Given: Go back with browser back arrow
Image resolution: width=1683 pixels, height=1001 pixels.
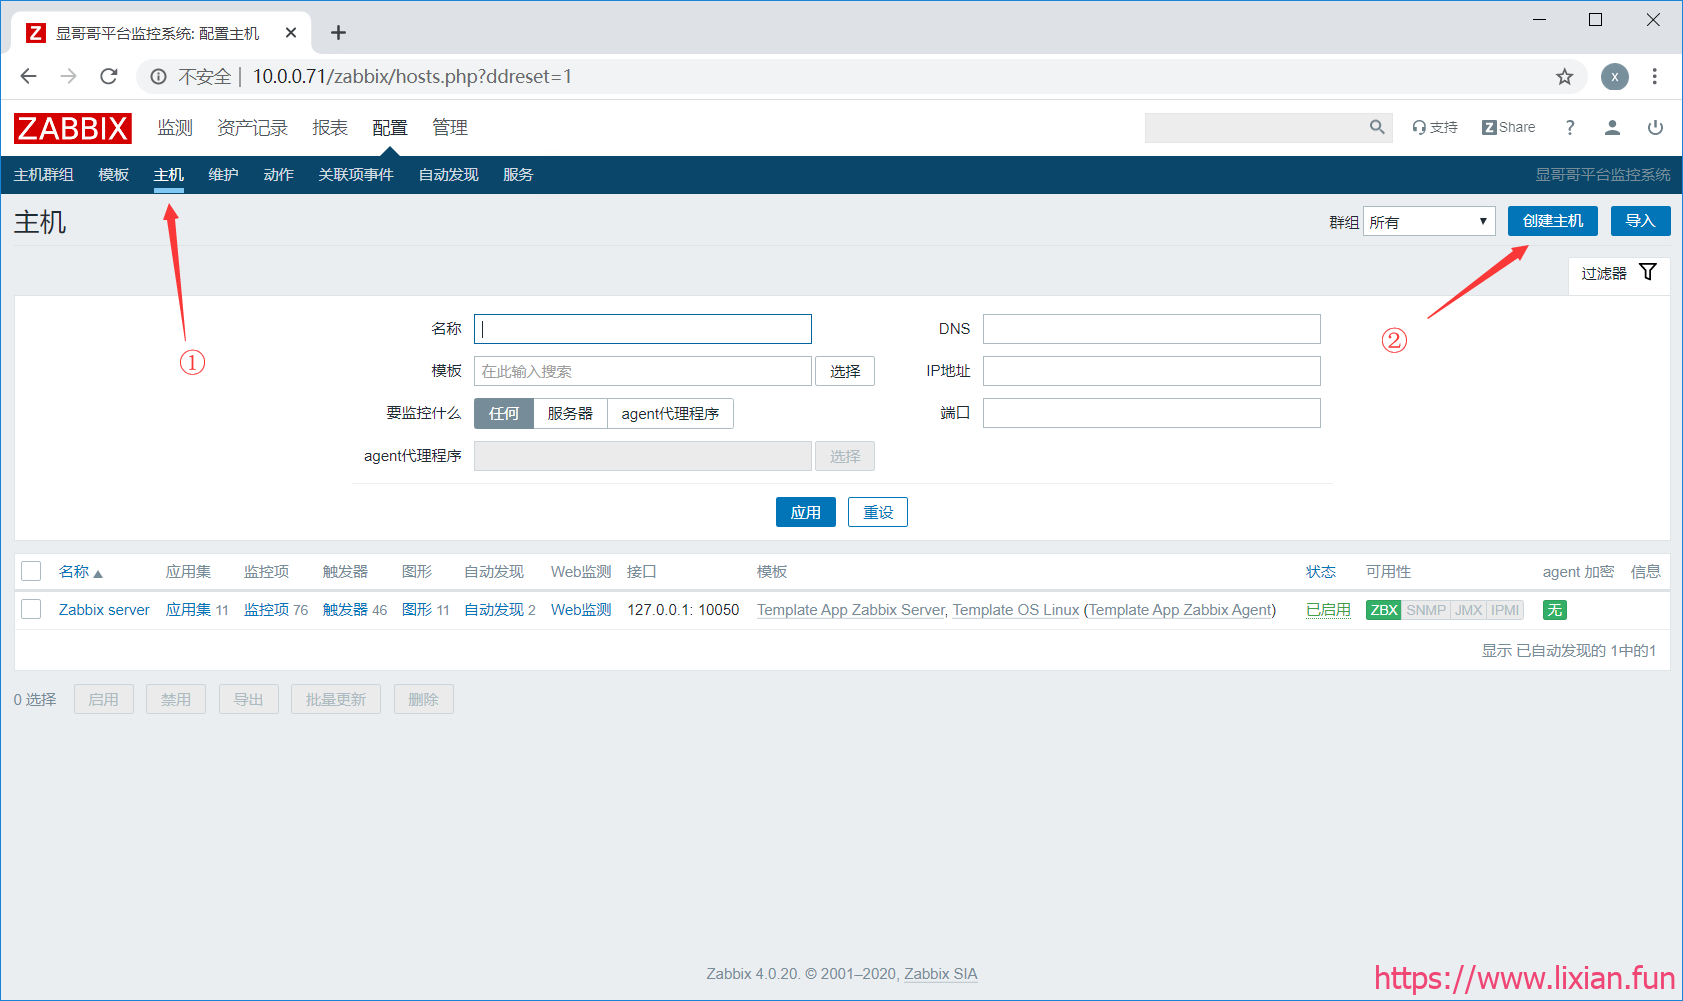Looking at the screenshot, I should (28, 76).
